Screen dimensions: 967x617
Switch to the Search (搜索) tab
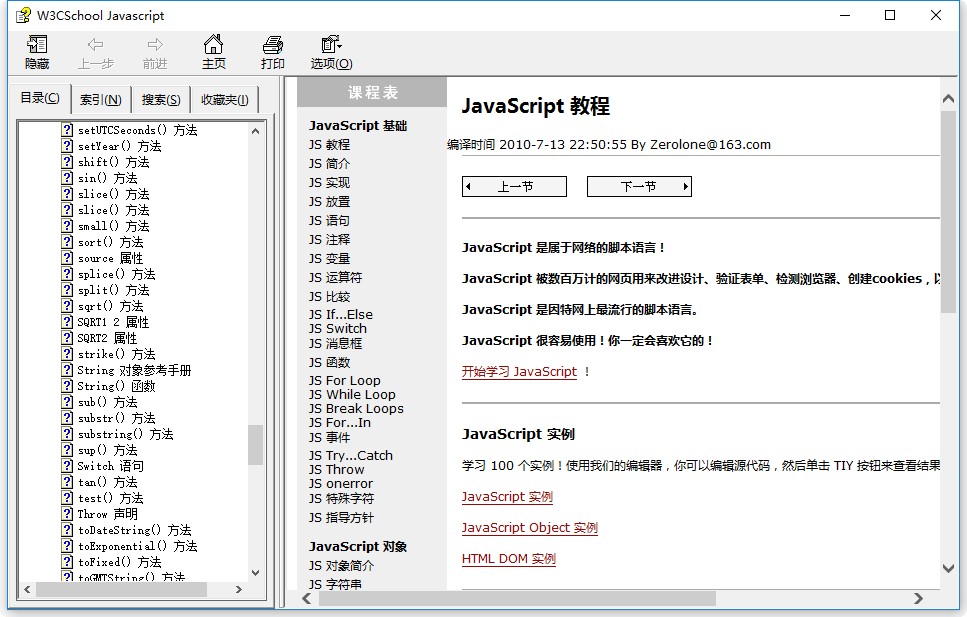coord(161,99)
